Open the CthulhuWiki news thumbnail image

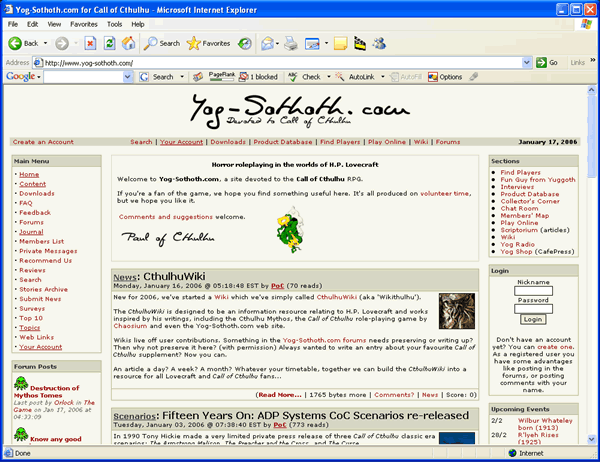pyautogui.click(x=457, y=311)
